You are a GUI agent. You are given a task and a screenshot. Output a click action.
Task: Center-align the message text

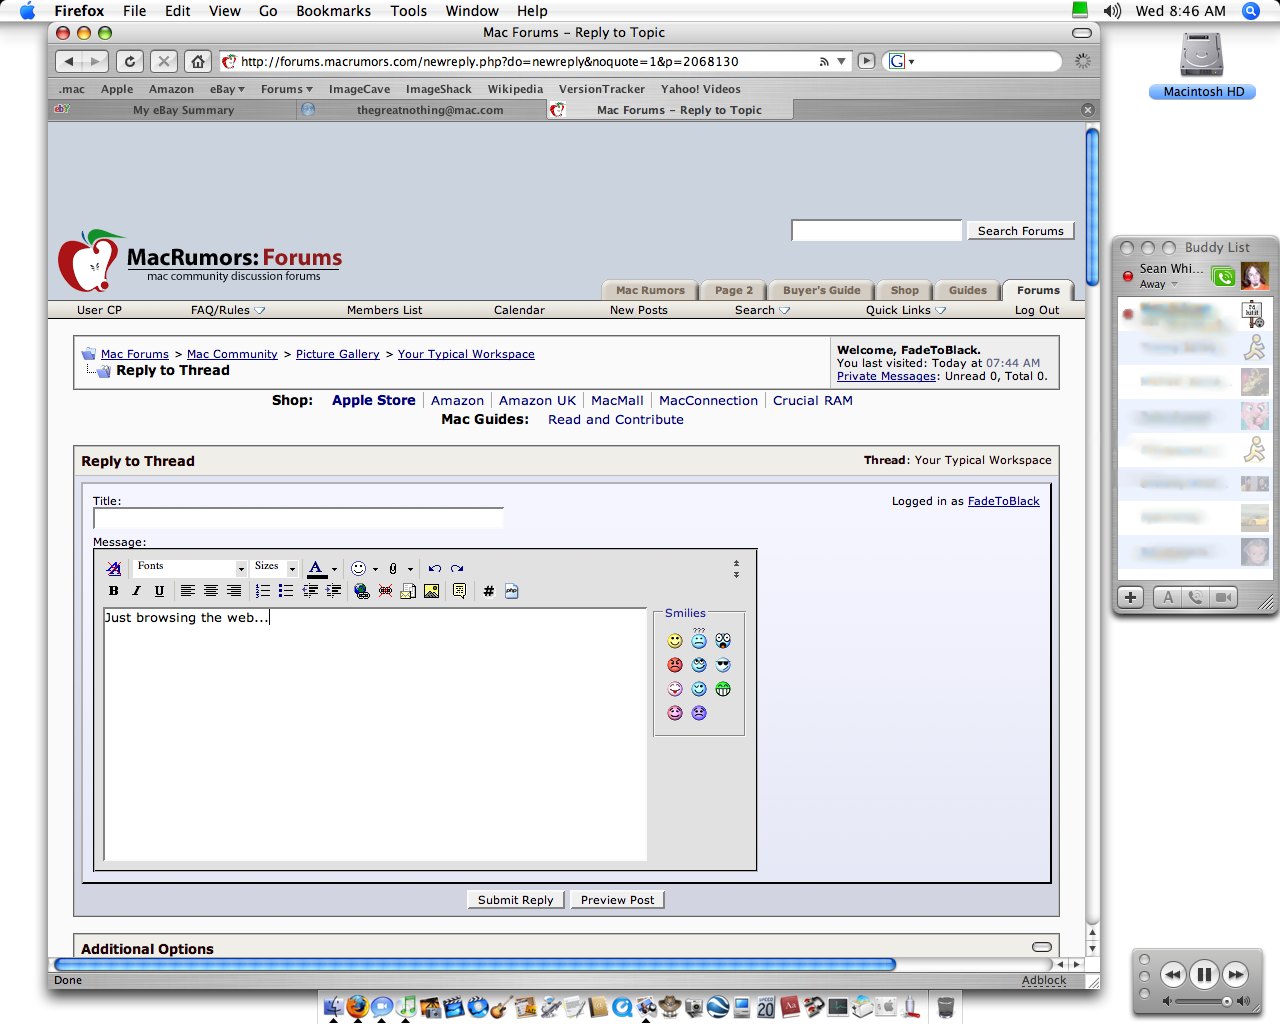(210, 591)
